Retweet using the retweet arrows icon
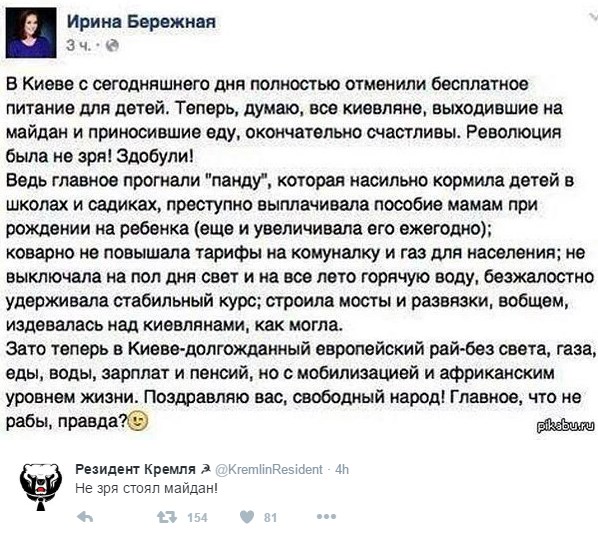 (x=167, y=517)
